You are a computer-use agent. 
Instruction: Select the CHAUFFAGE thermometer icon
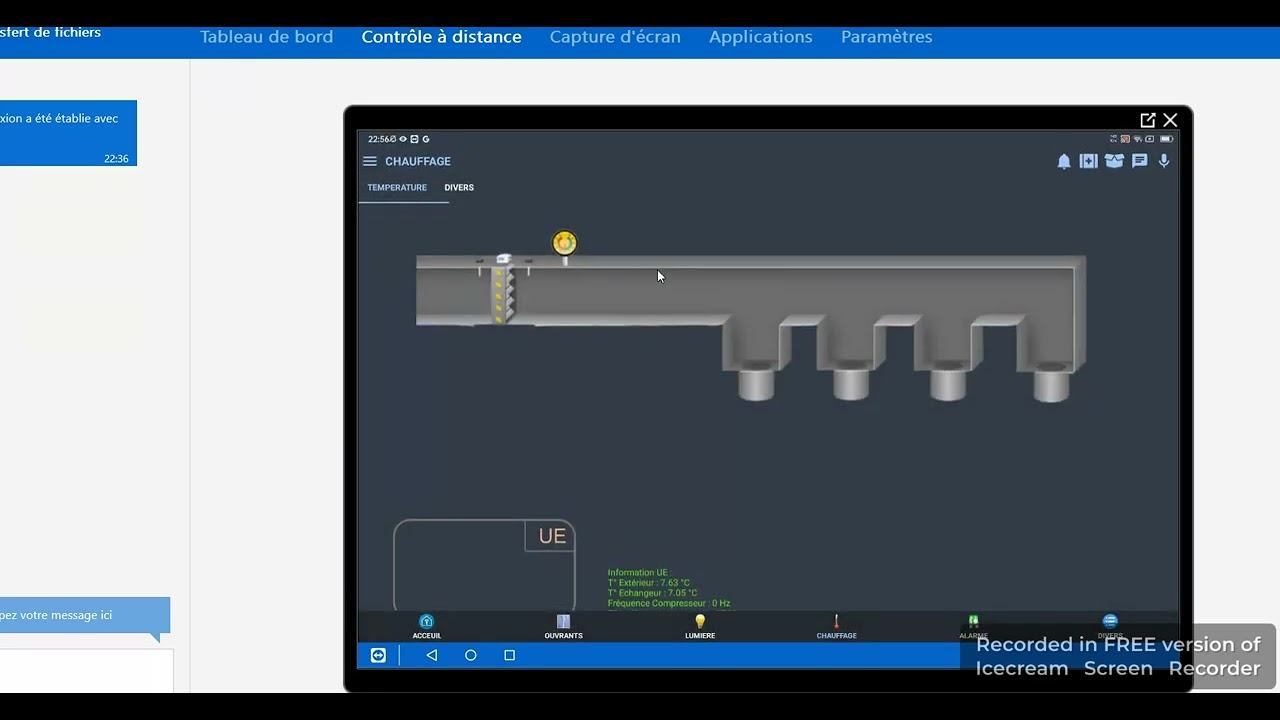click(836, 626)
